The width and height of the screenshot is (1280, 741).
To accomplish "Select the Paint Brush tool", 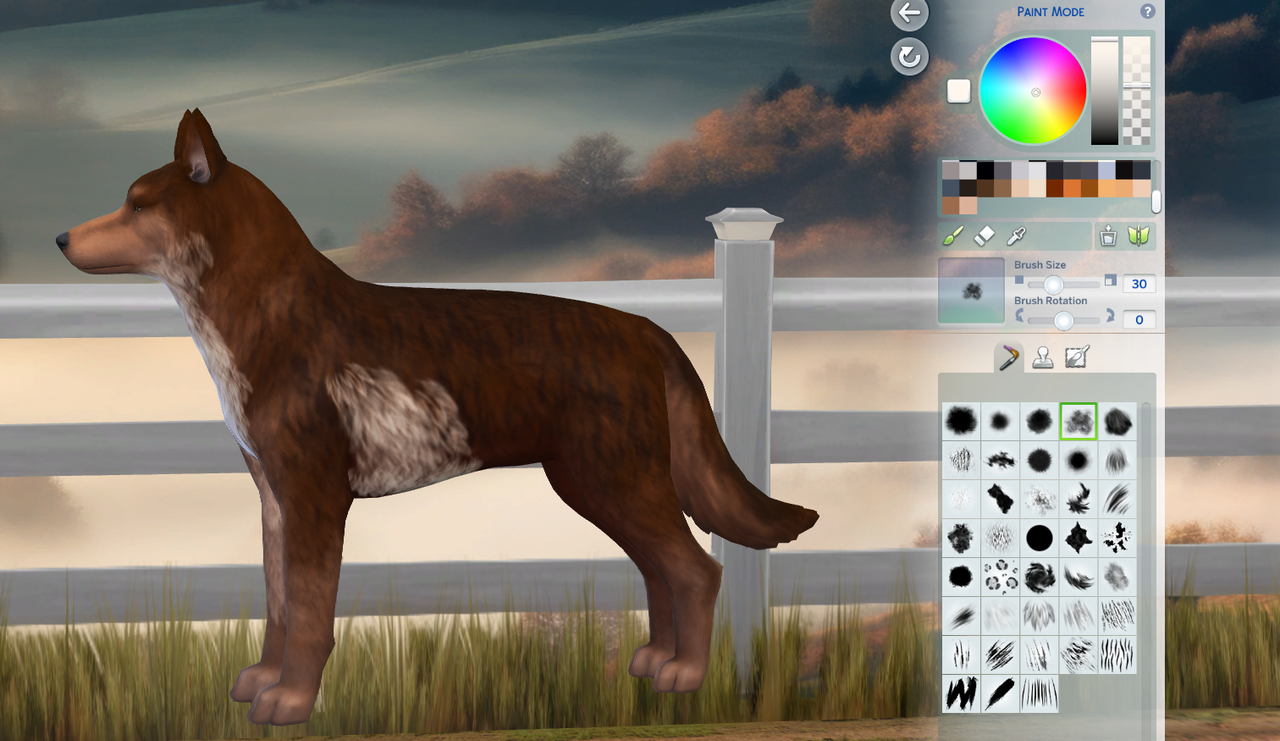I will click(x=952, y=237).
